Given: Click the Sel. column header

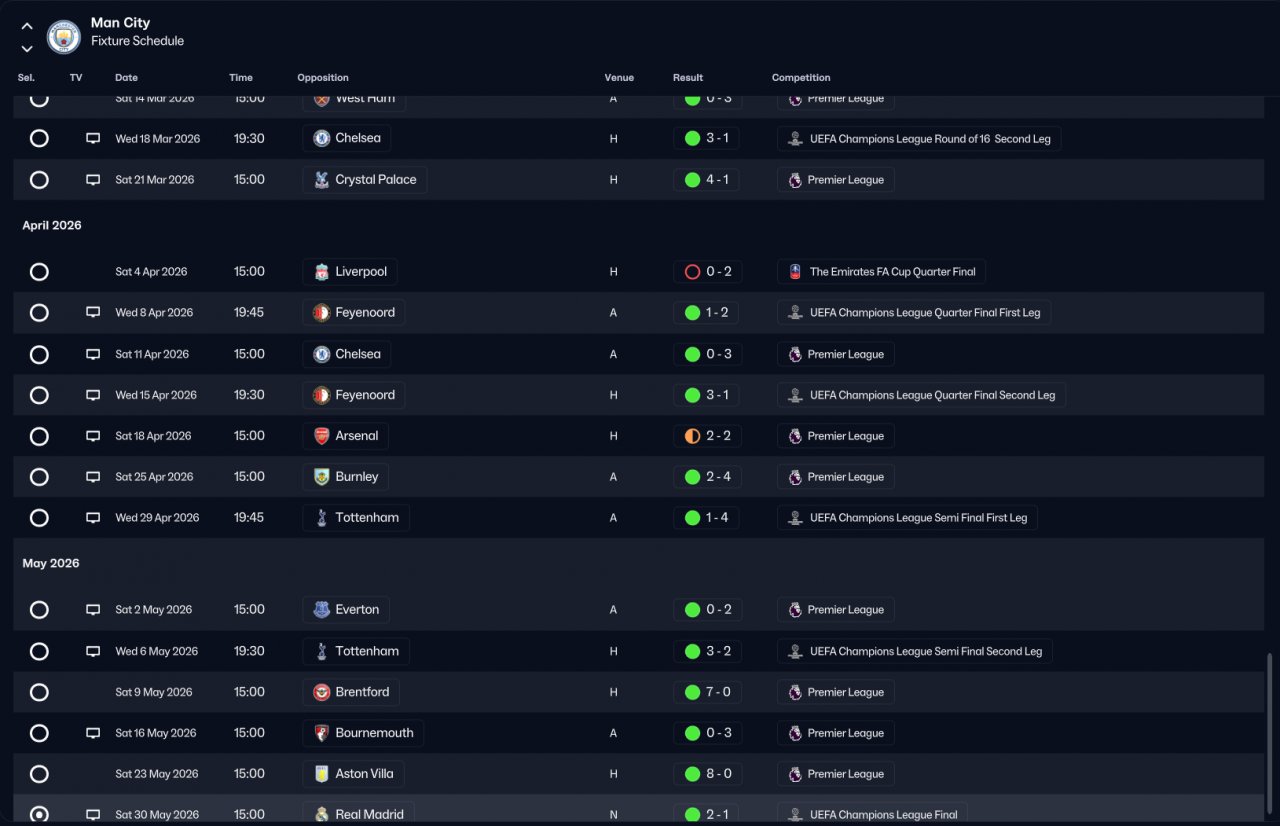Looking at the screenshot, I should [26, 78].
